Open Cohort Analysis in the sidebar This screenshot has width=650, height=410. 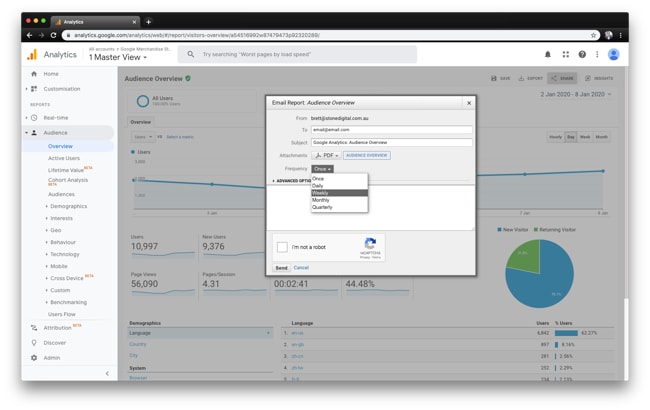pos(68,180)
